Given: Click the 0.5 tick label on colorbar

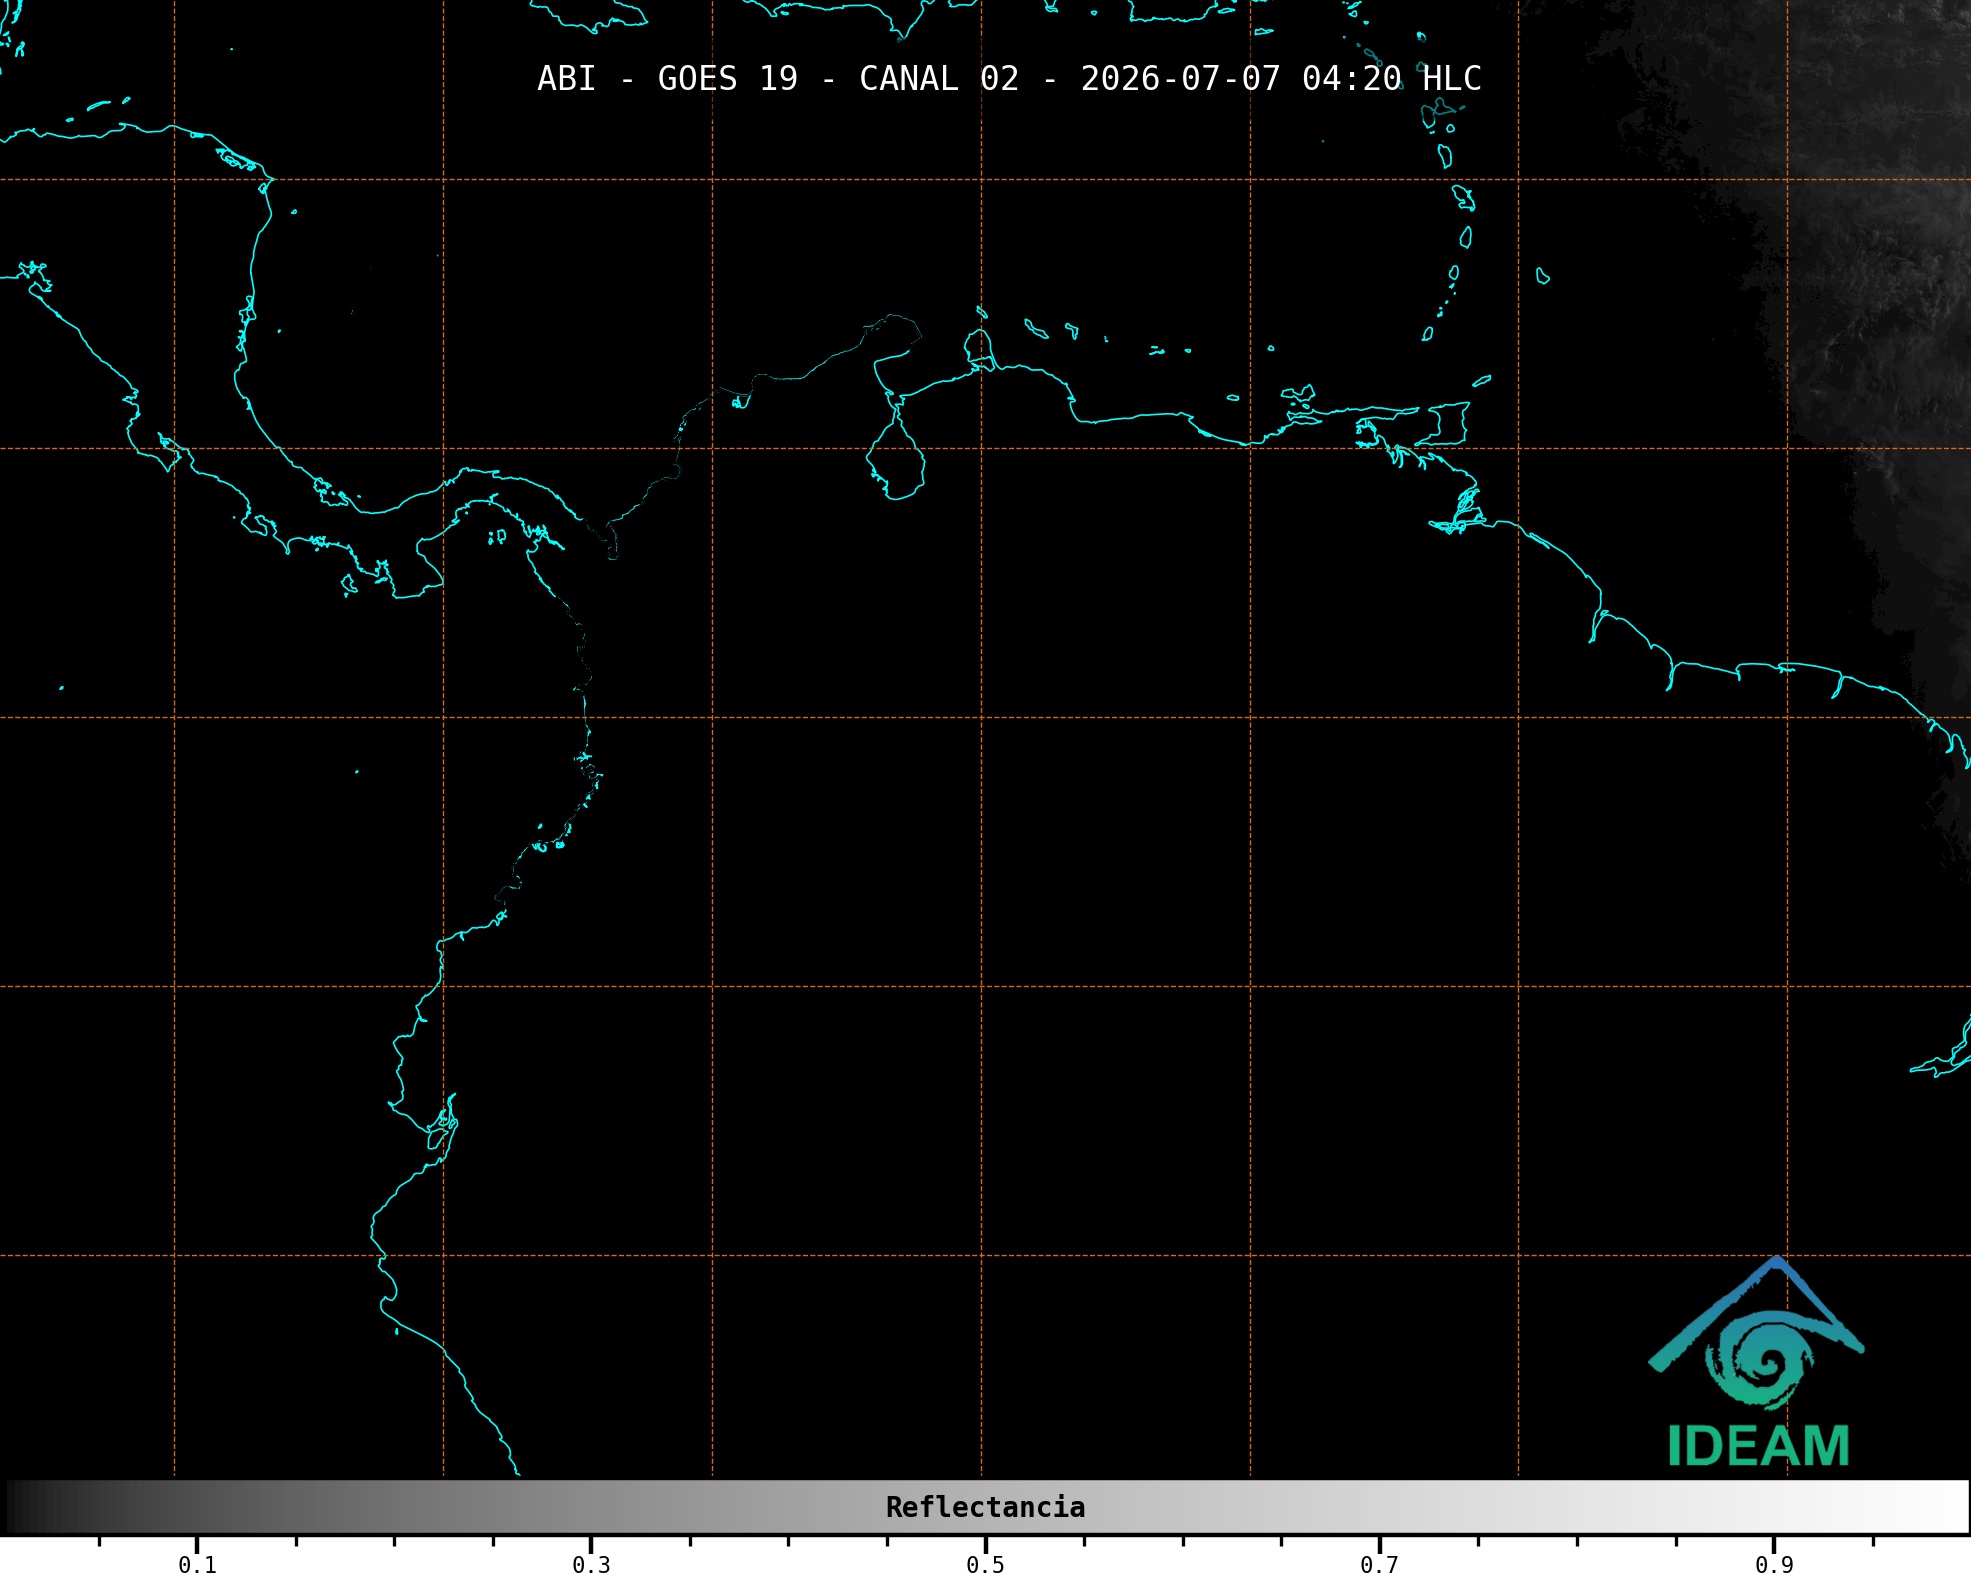Looking at the screenshot, I should (x=985, y=1564).
